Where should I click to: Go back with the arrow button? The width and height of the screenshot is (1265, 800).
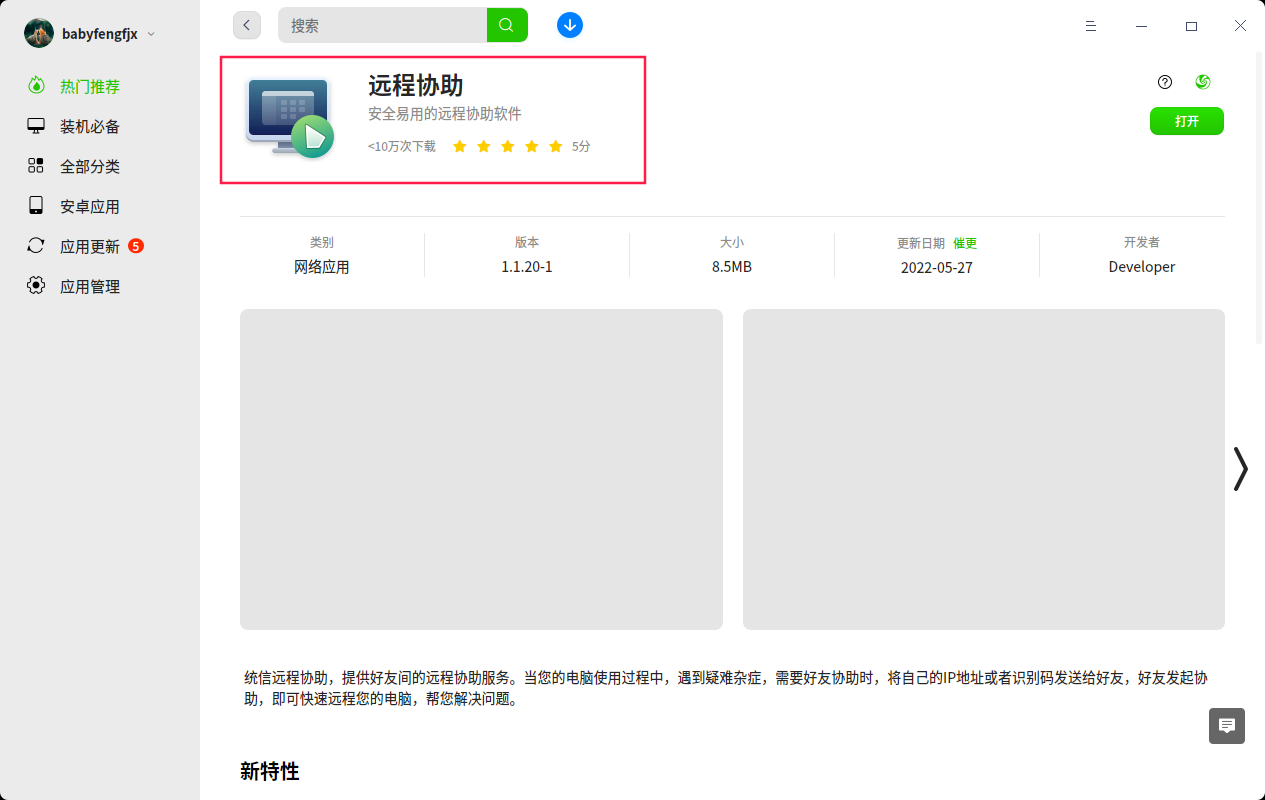(247, 25)
